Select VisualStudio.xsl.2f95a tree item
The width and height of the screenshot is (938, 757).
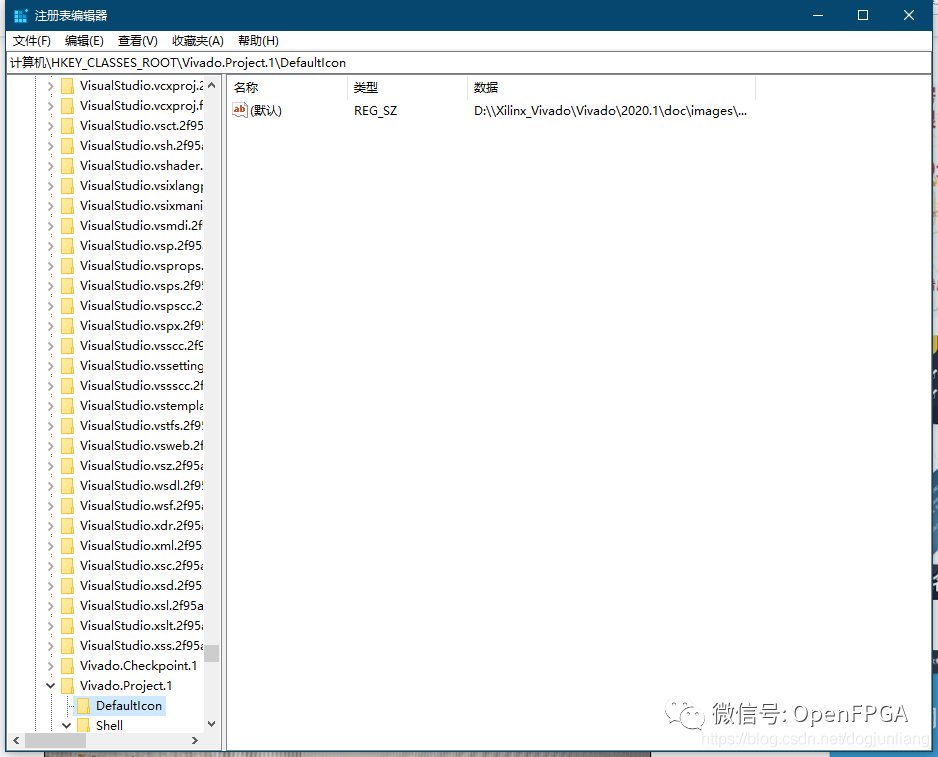click(x=141, y=606)
